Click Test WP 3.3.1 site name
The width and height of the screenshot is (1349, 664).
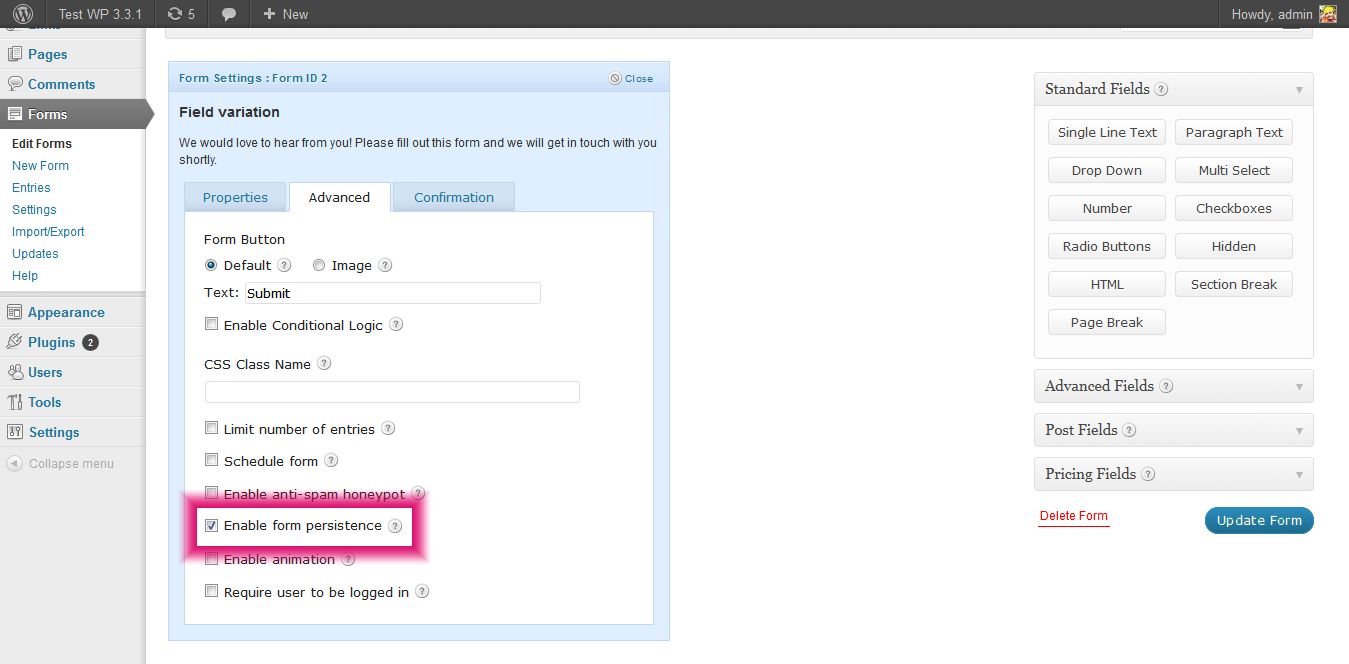(x=100, y=14)
